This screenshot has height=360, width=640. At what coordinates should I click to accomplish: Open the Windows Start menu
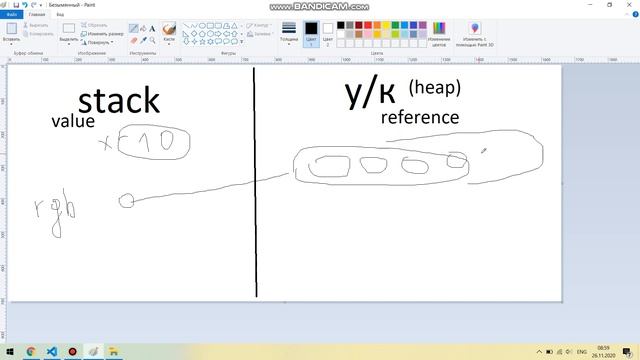pos(10,351)
